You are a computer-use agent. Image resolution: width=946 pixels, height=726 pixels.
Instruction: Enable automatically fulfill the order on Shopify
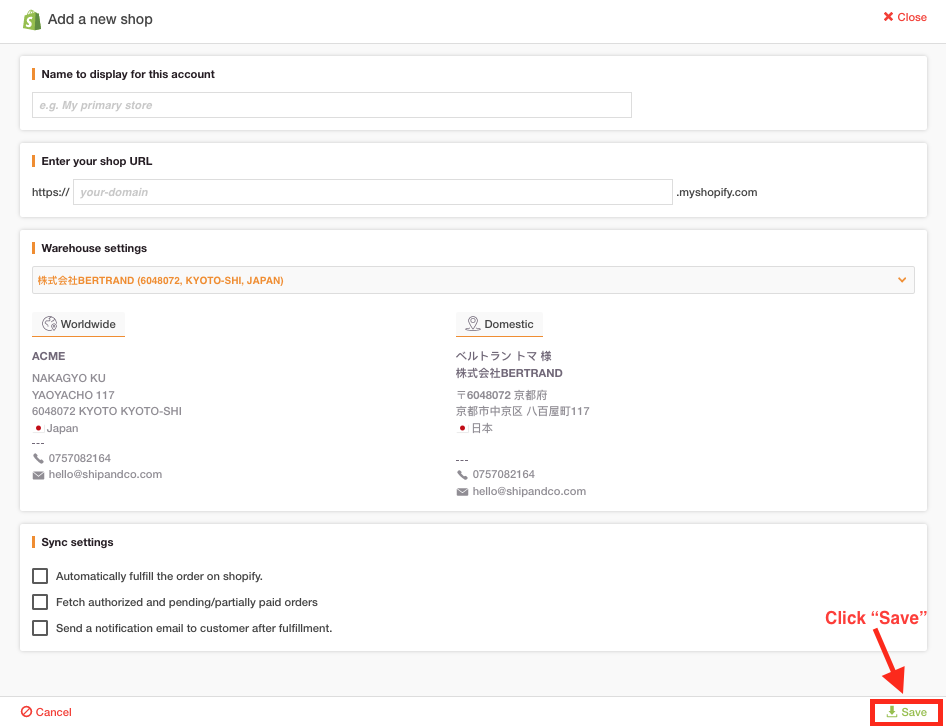(x=40, y=576)
